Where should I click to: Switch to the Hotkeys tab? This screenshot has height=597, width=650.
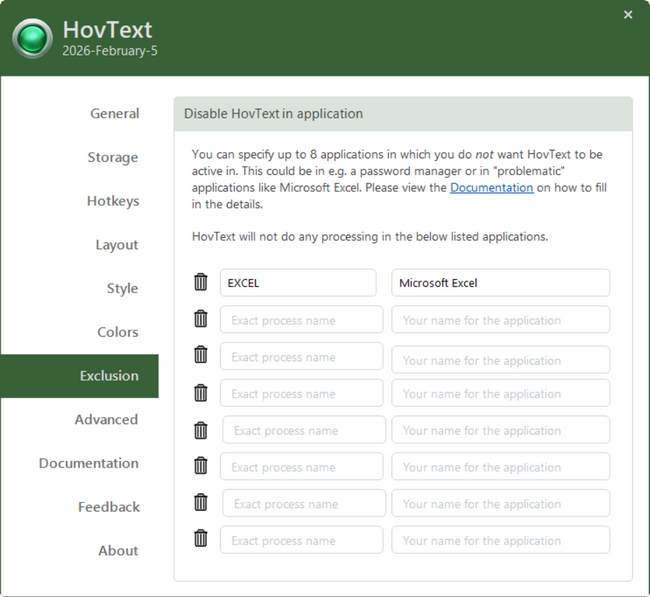point(112,201)
